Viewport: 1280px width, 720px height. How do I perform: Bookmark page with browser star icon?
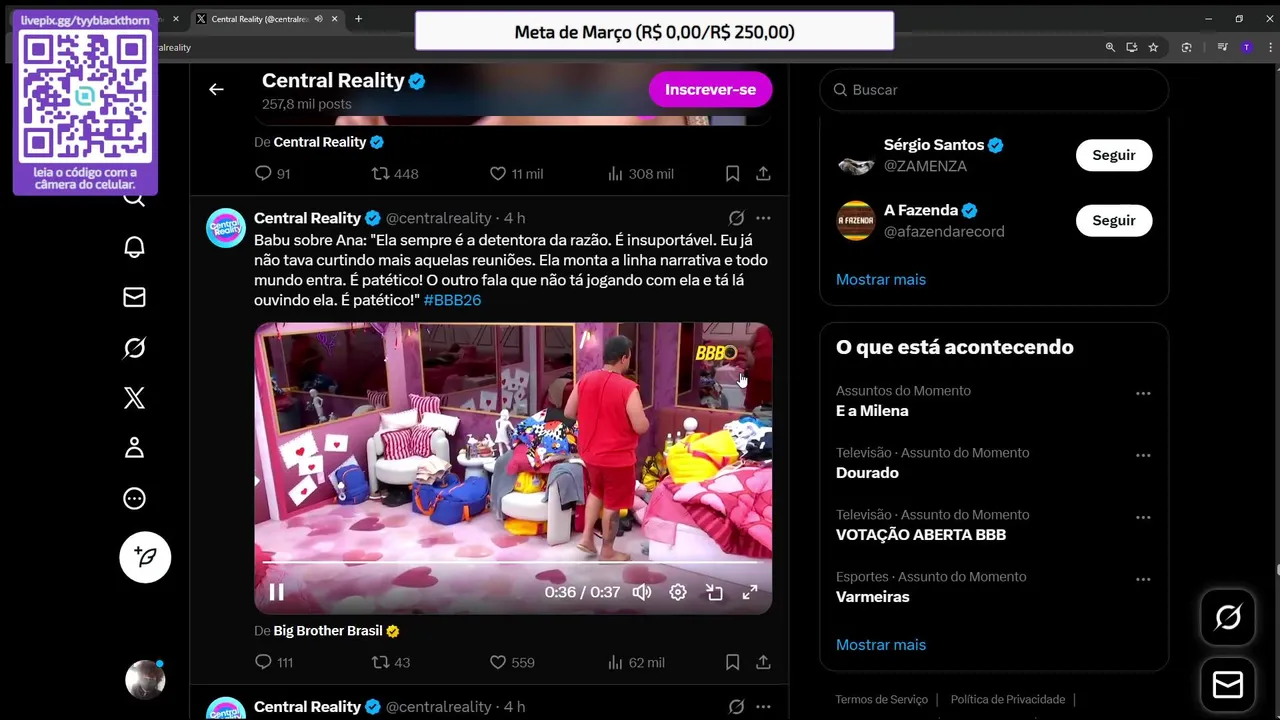tap(1153, 47)
